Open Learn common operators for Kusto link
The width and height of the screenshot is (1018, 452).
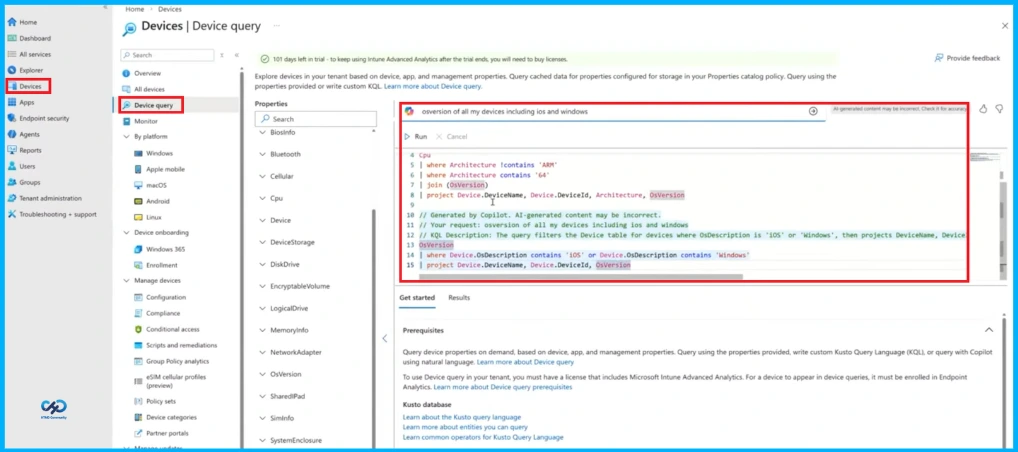(x=483, y=437)
